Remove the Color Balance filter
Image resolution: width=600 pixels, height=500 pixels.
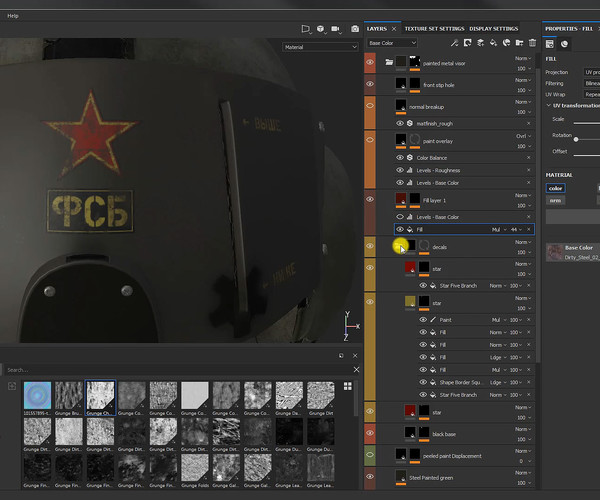[x=529, y=158]
